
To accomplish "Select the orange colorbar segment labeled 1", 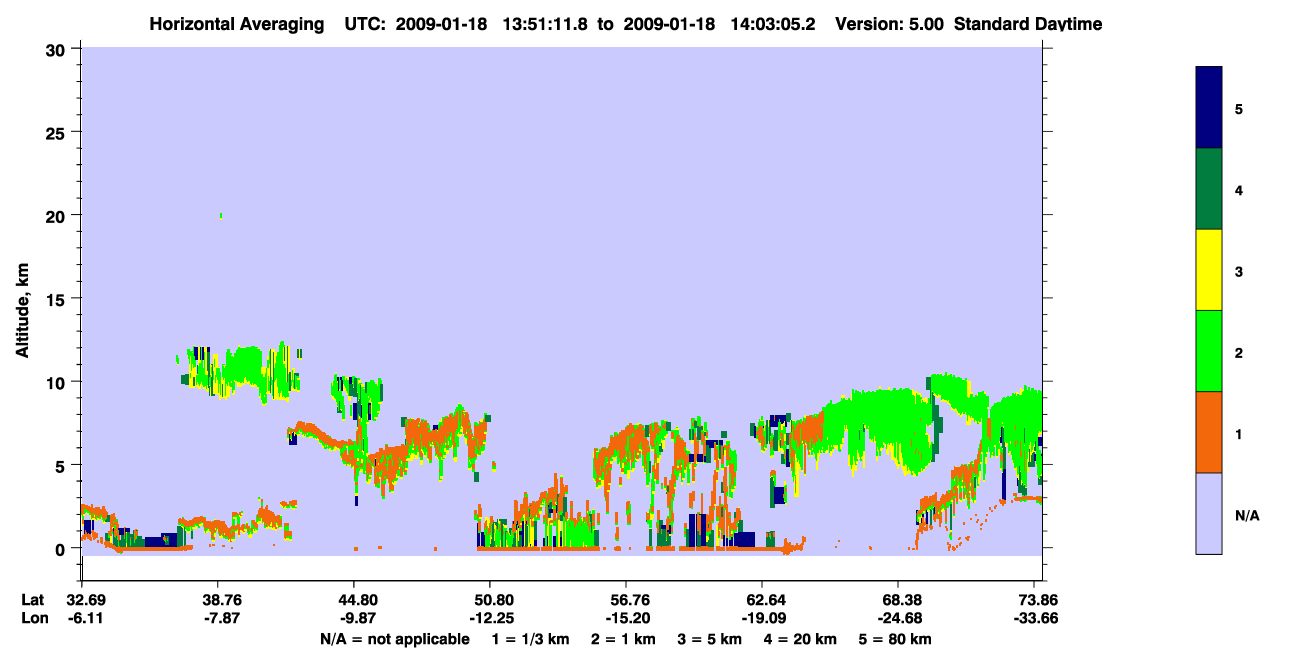I will (1209, 432).
